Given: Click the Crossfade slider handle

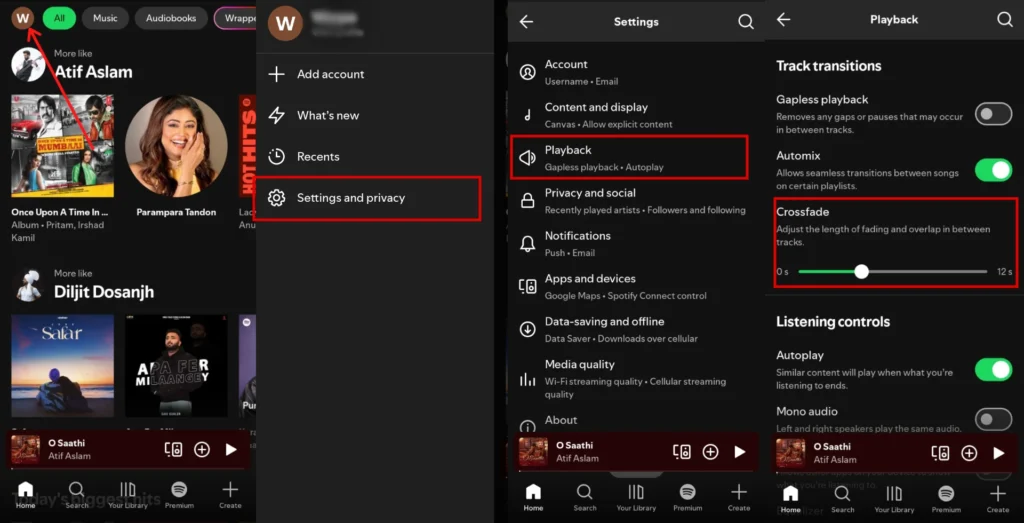Looking at the screenshot, I should coord(861,272).
